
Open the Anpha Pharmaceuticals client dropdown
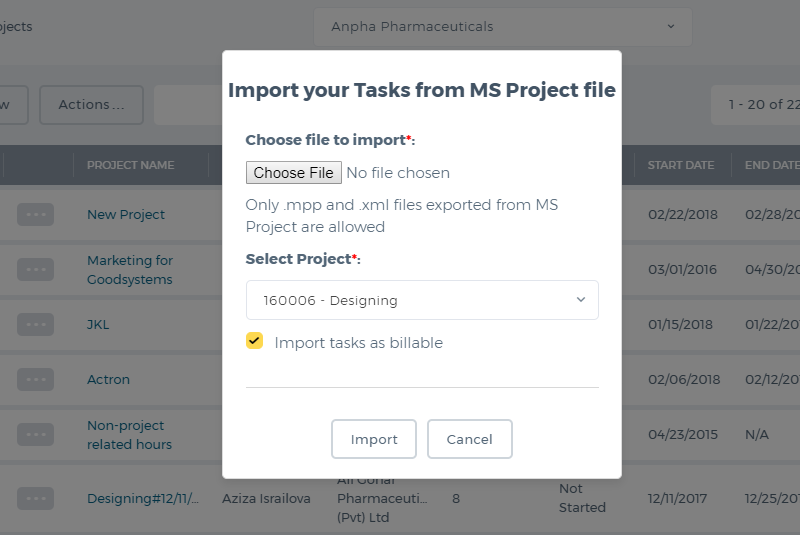[x=503, y=27]
